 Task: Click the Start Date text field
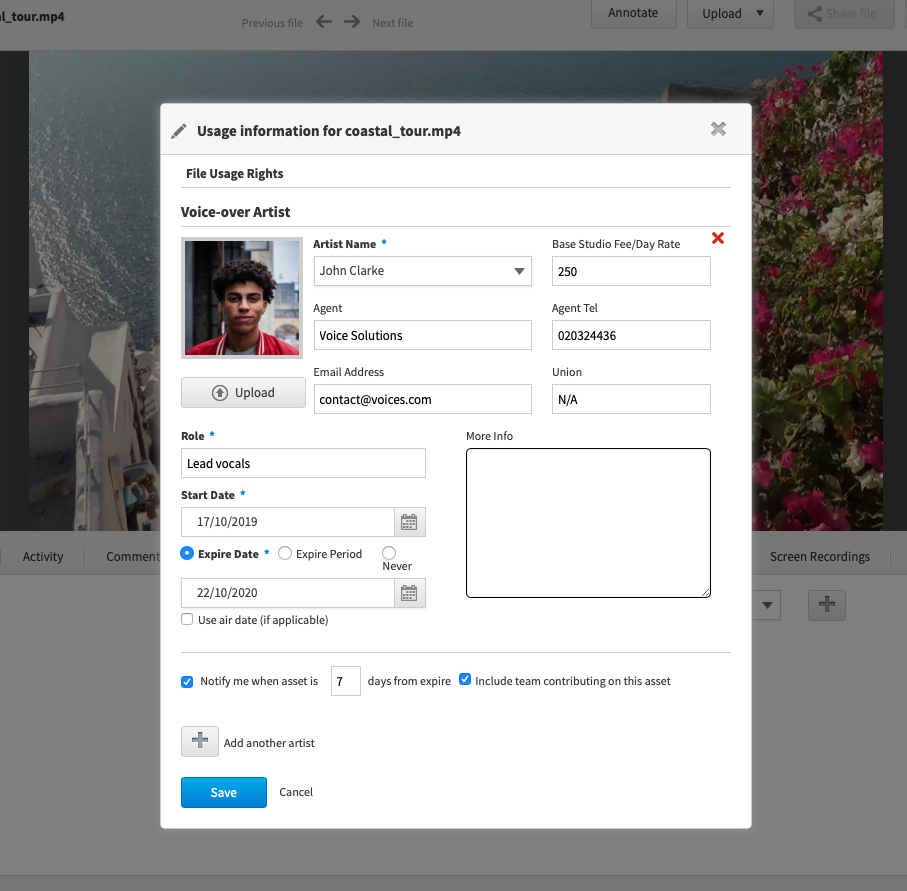pos(288,522)
